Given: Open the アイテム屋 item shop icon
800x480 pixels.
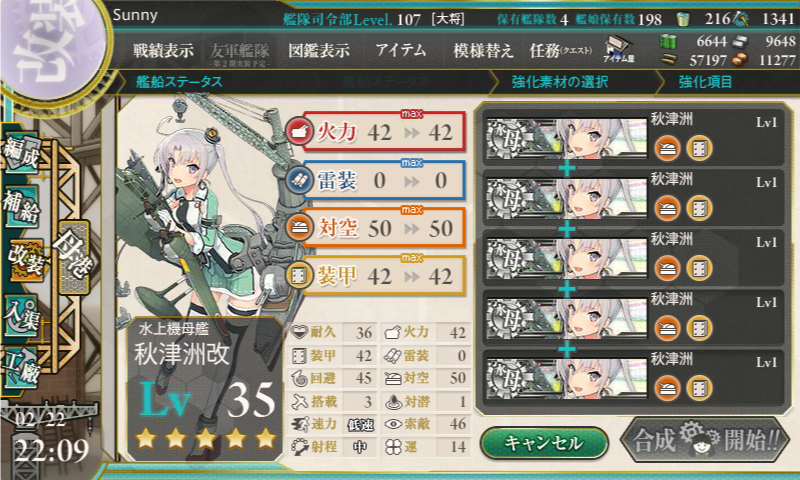Looking at the screenshot, I should [x=619, y=49].
